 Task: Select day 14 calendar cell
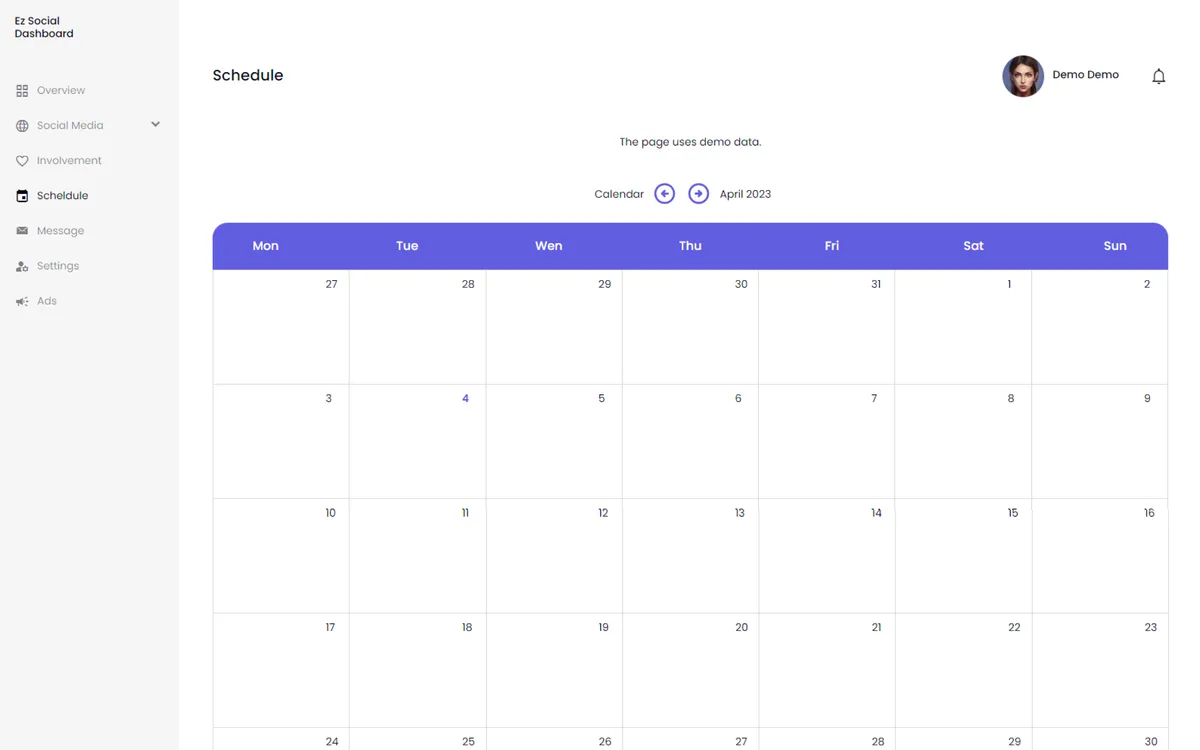pyautogui.click(x=827, y=556)
